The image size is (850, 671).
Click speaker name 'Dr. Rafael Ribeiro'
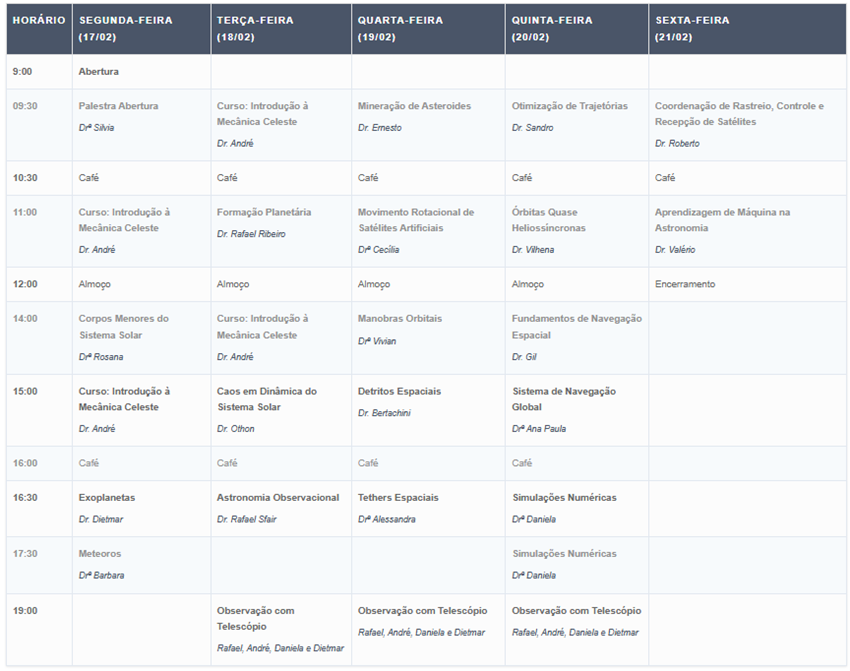(251, 234)
